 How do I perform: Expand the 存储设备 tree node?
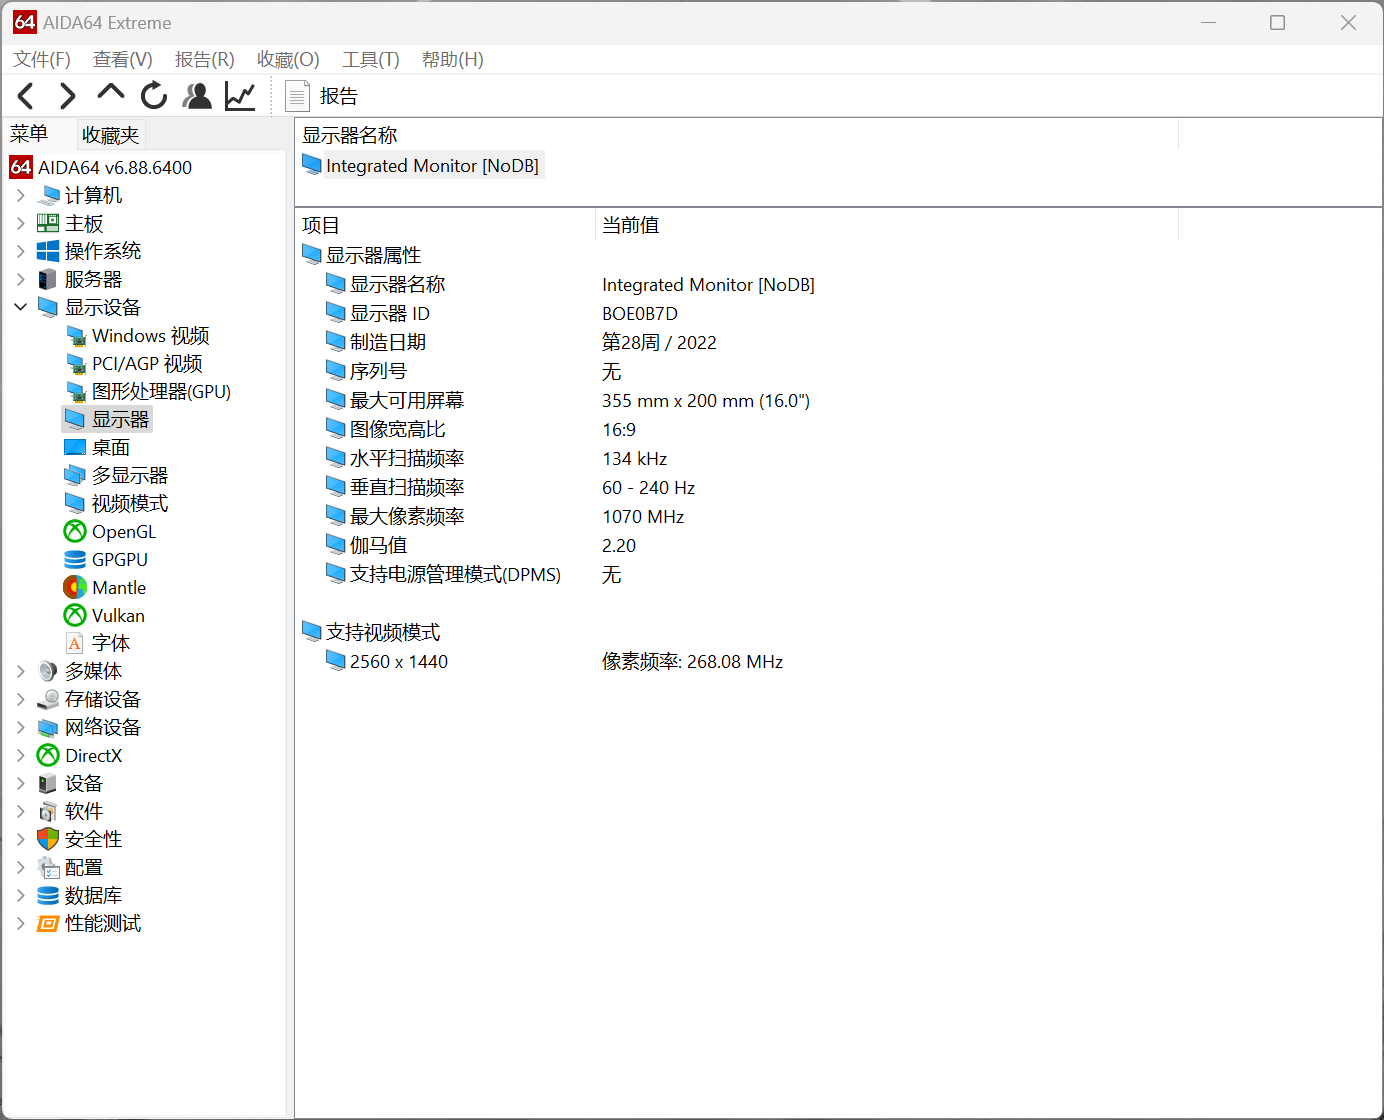point(20,699)
